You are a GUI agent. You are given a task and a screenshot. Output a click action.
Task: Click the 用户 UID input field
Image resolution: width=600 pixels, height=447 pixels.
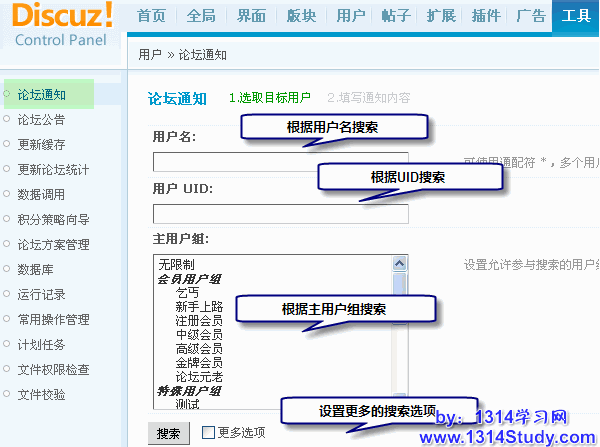(x=280, y=214)
